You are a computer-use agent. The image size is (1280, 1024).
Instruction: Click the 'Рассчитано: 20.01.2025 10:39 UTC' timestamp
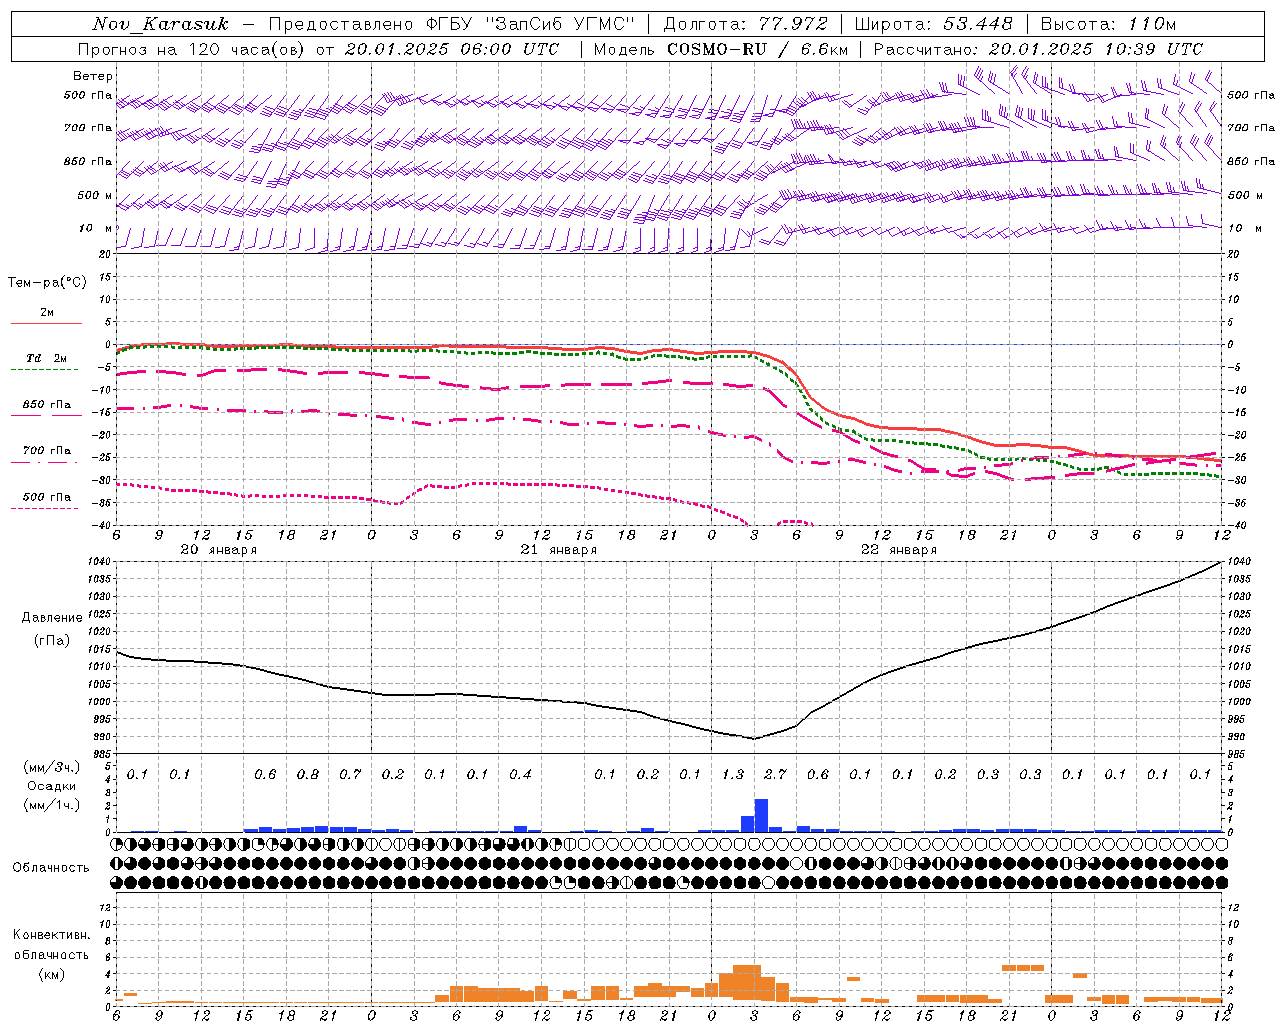pos(1038,49)
